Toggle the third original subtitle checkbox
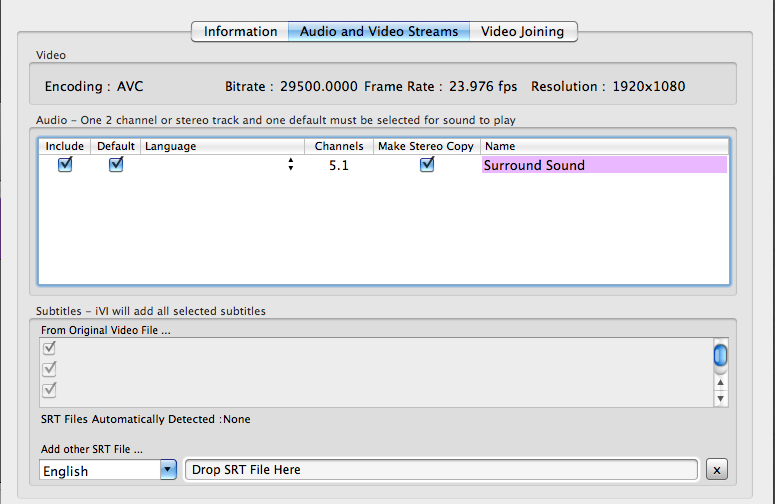The image size is (775, 504). [x=49, y=389]
